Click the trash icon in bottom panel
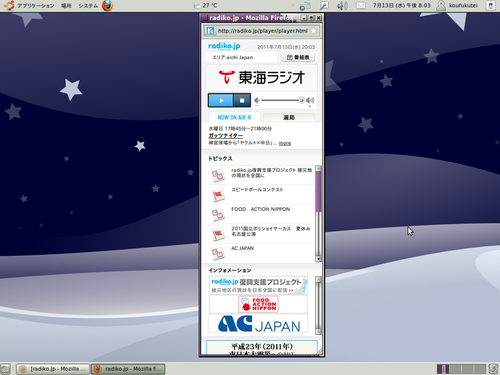 tap(493, 369)
